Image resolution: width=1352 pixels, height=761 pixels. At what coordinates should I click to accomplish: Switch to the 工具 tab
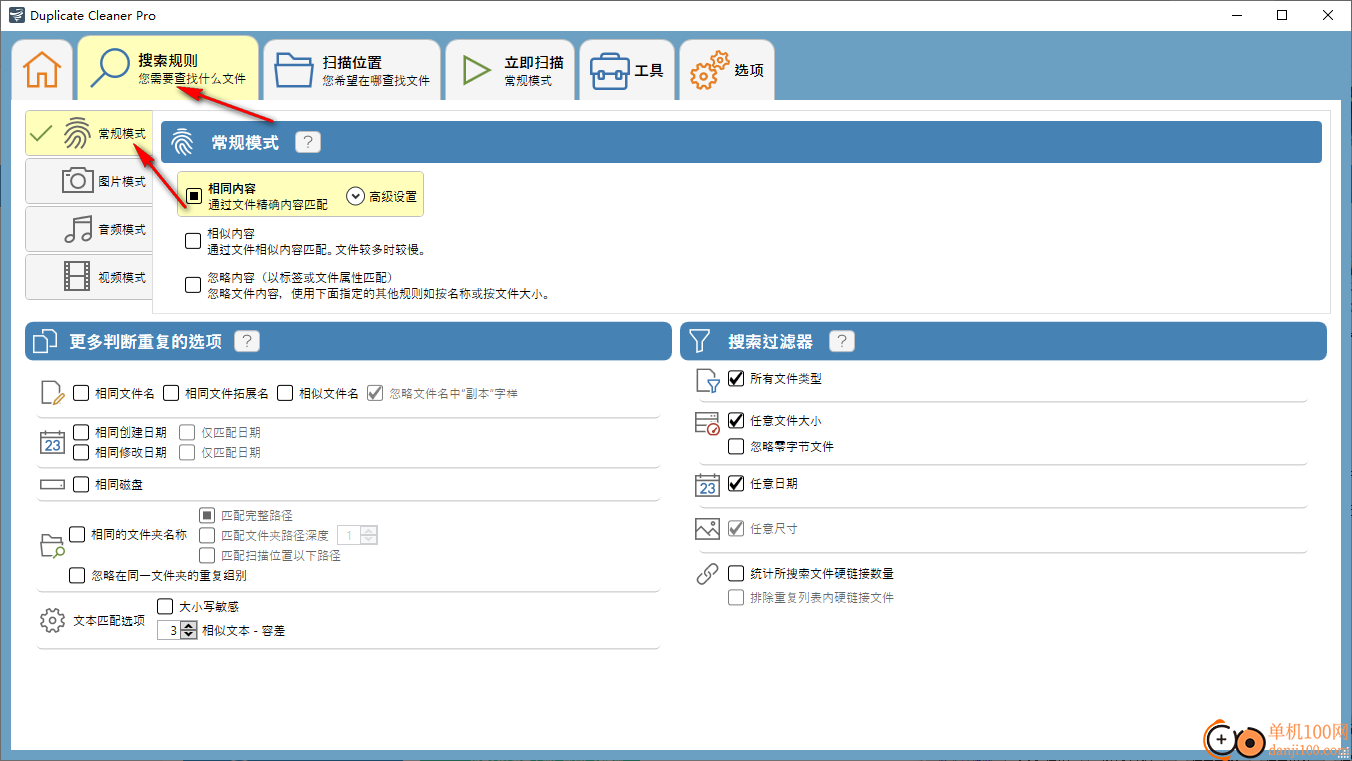[x=626, y=70]
